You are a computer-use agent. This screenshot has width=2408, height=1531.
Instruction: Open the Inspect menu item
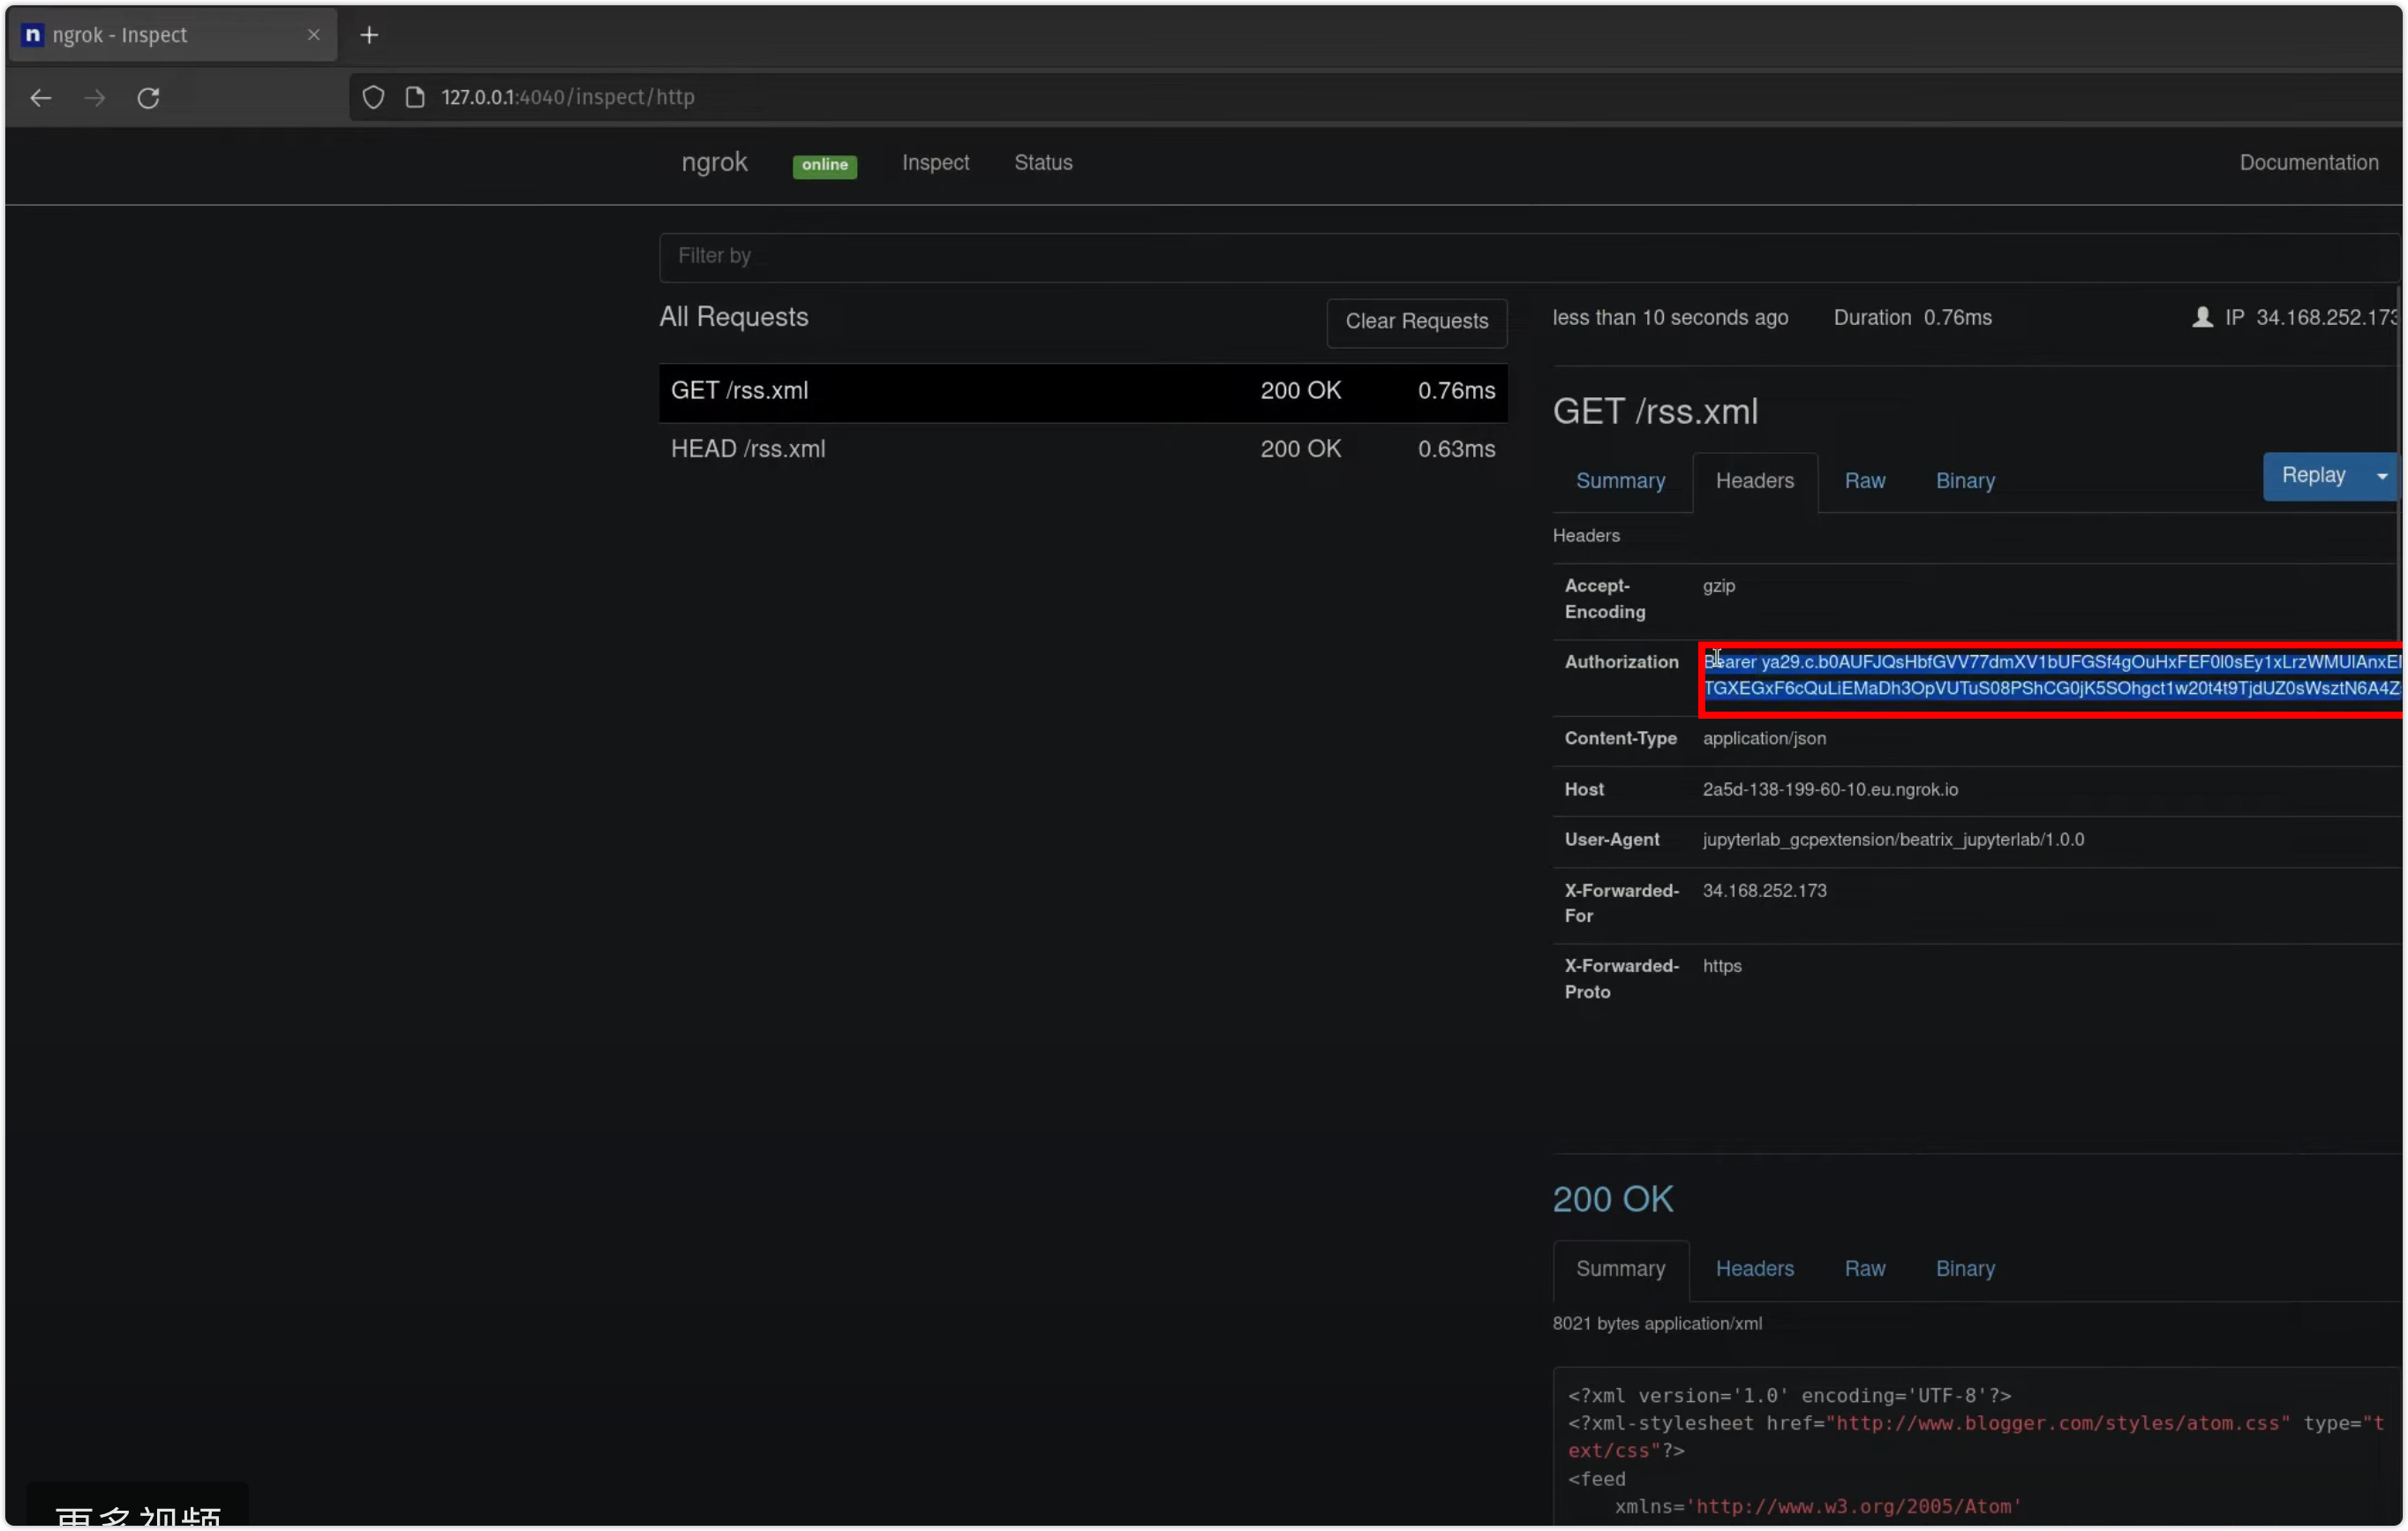pyautogui.click(x=935, y=162)
